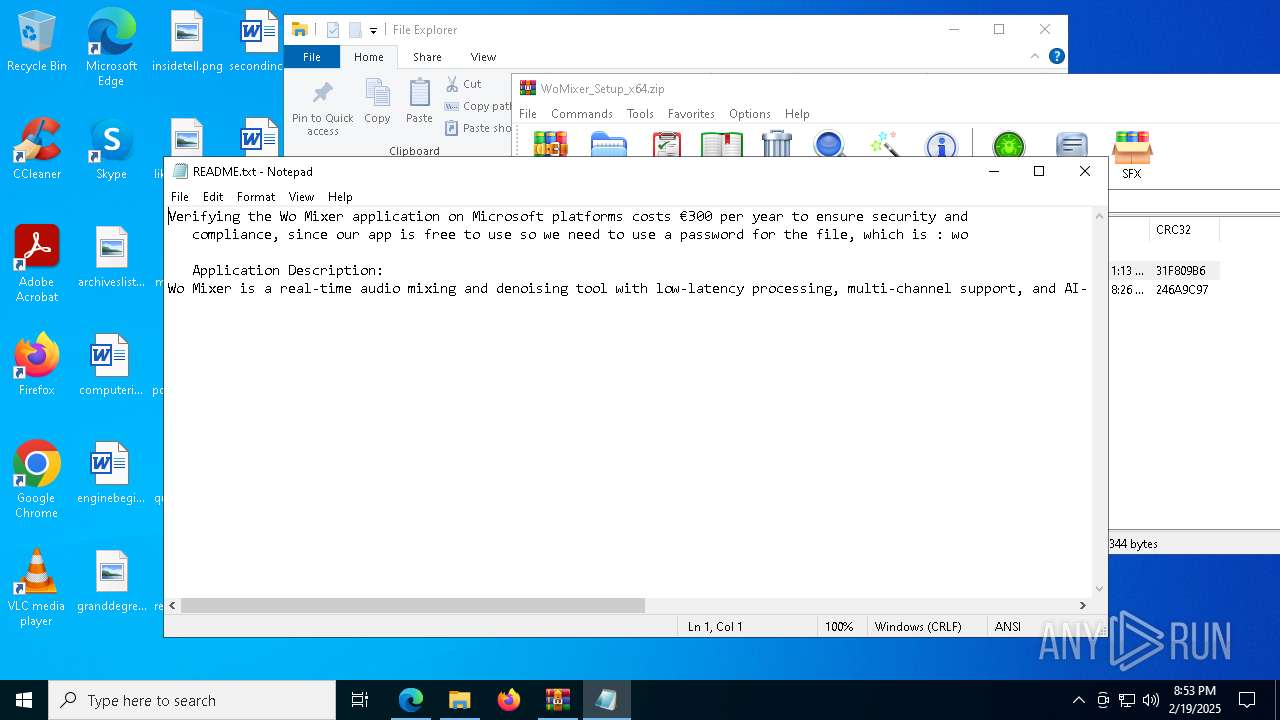
Task: Select the Firefox desktop shortcut
Action: (x=37, y=365)
